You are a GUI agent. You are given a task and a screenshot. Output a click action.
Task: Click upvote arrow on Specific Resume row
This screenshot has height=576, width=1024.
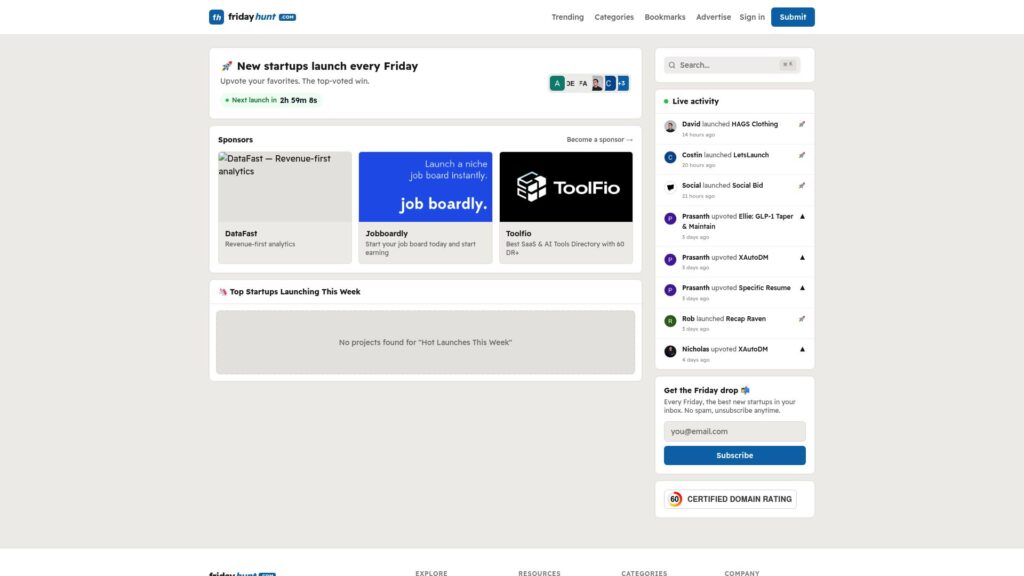(803, 287)
